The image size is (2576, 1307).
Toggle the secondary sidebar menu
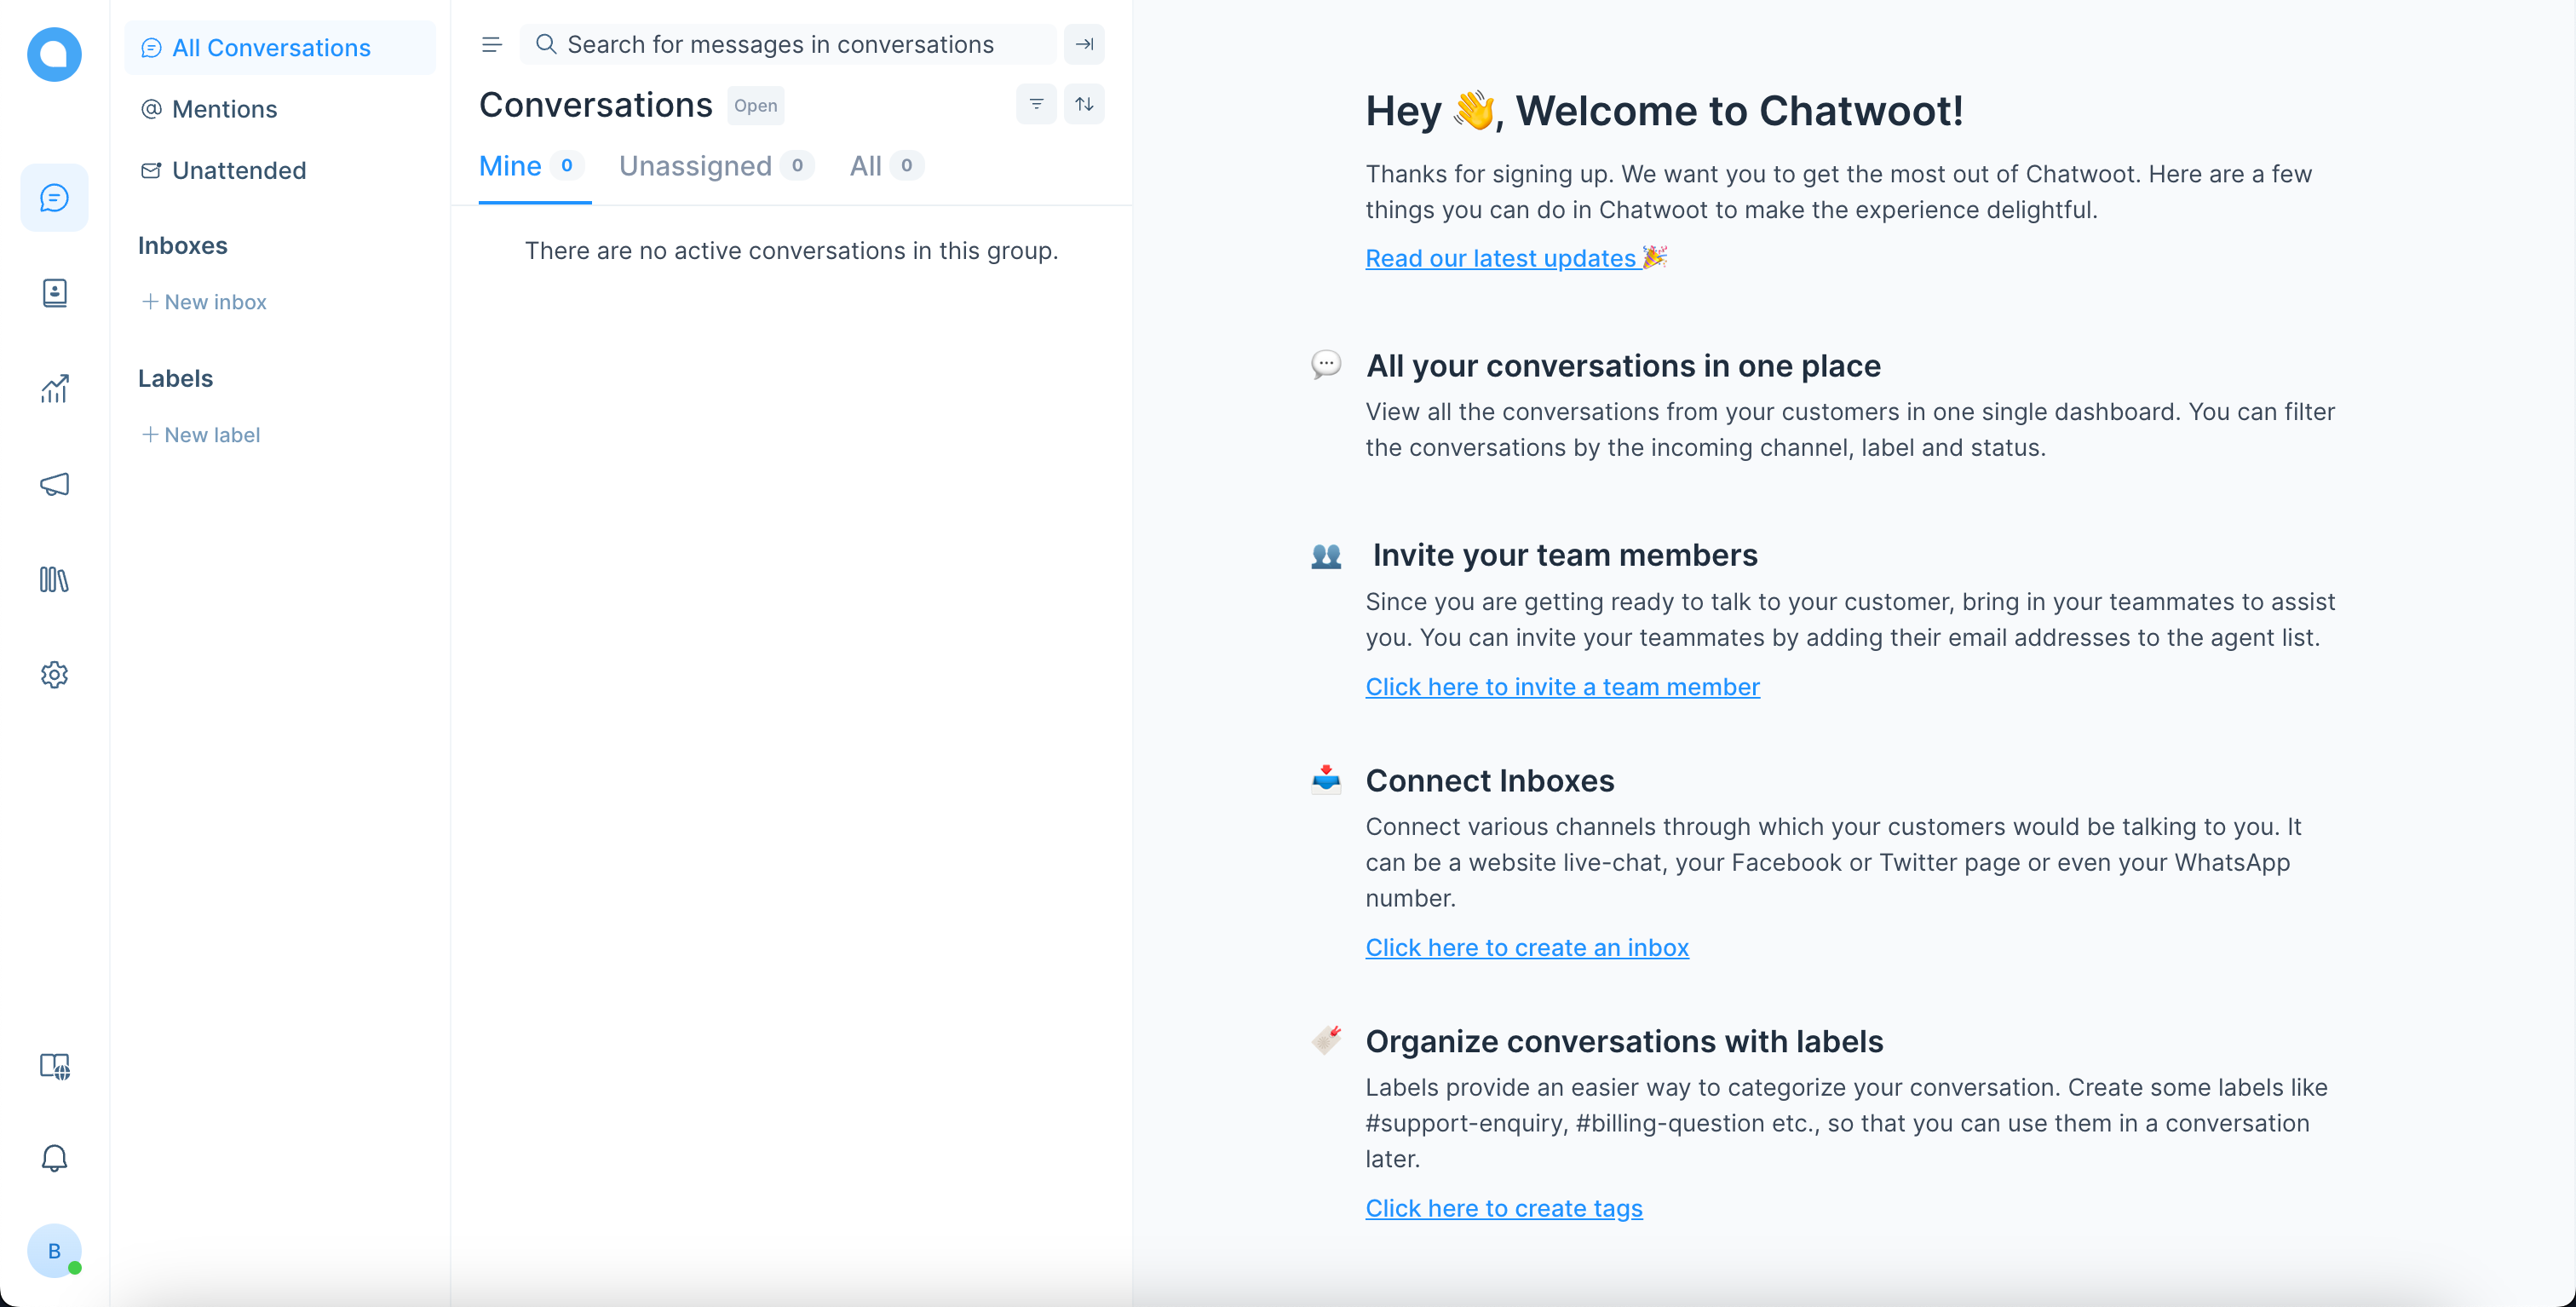coord(491,44)
